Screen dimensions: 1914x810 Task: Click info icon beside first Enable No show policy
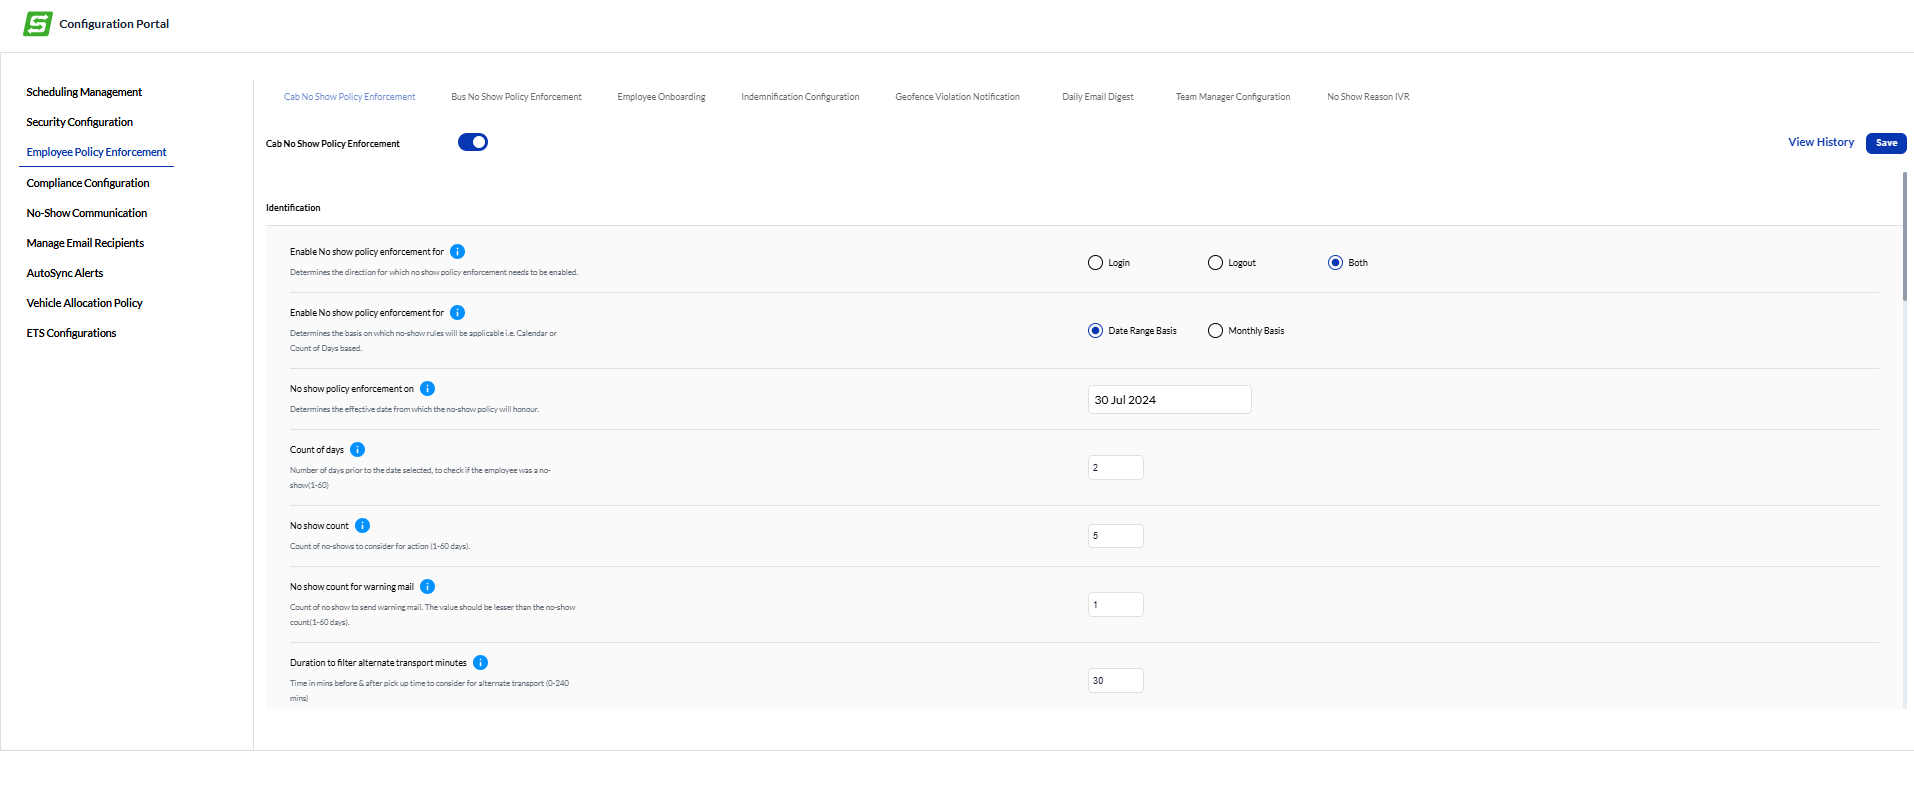click(457, 252)
